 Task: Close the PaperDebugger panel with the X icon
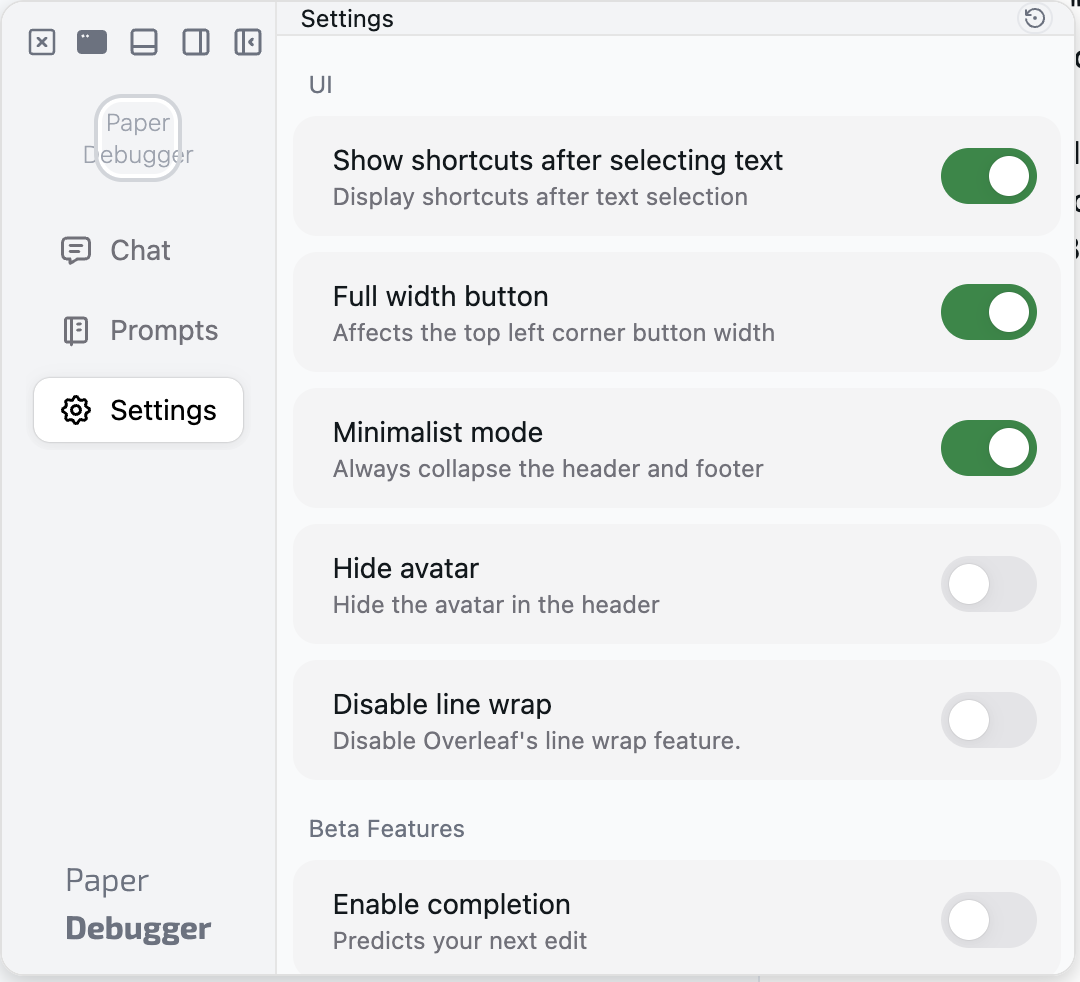tap(42, 42)
